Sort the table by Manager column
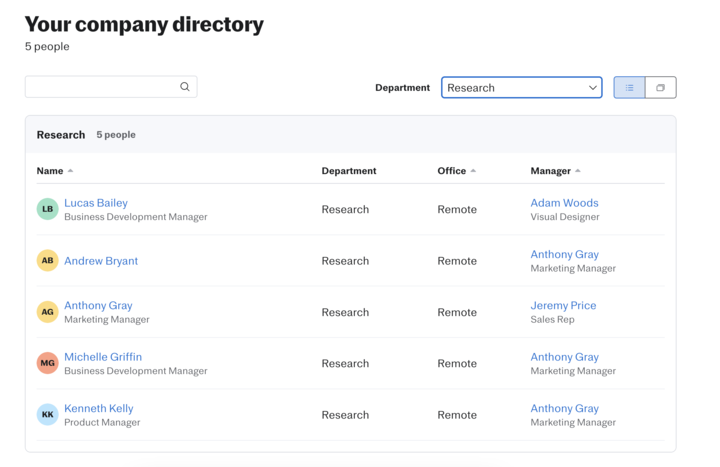 pyautogui.click(x=556, y=171)
